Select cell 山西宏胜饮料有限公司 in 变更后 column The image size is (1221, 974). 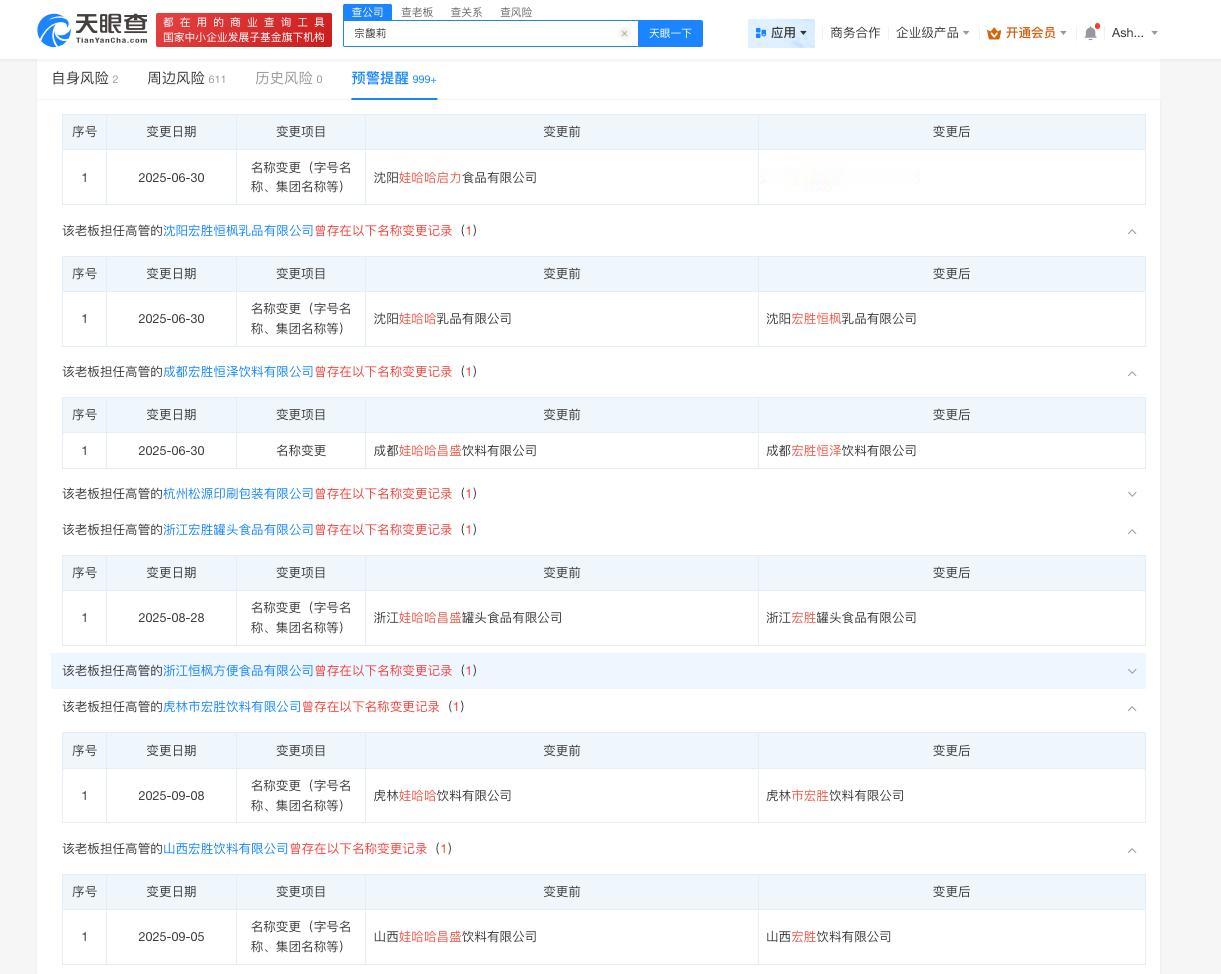(x=951, y=937)
